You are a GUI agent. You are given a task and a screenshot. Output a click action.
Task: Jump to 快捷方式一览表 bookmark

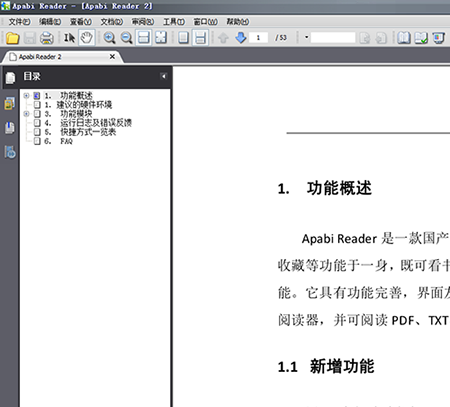88,132
